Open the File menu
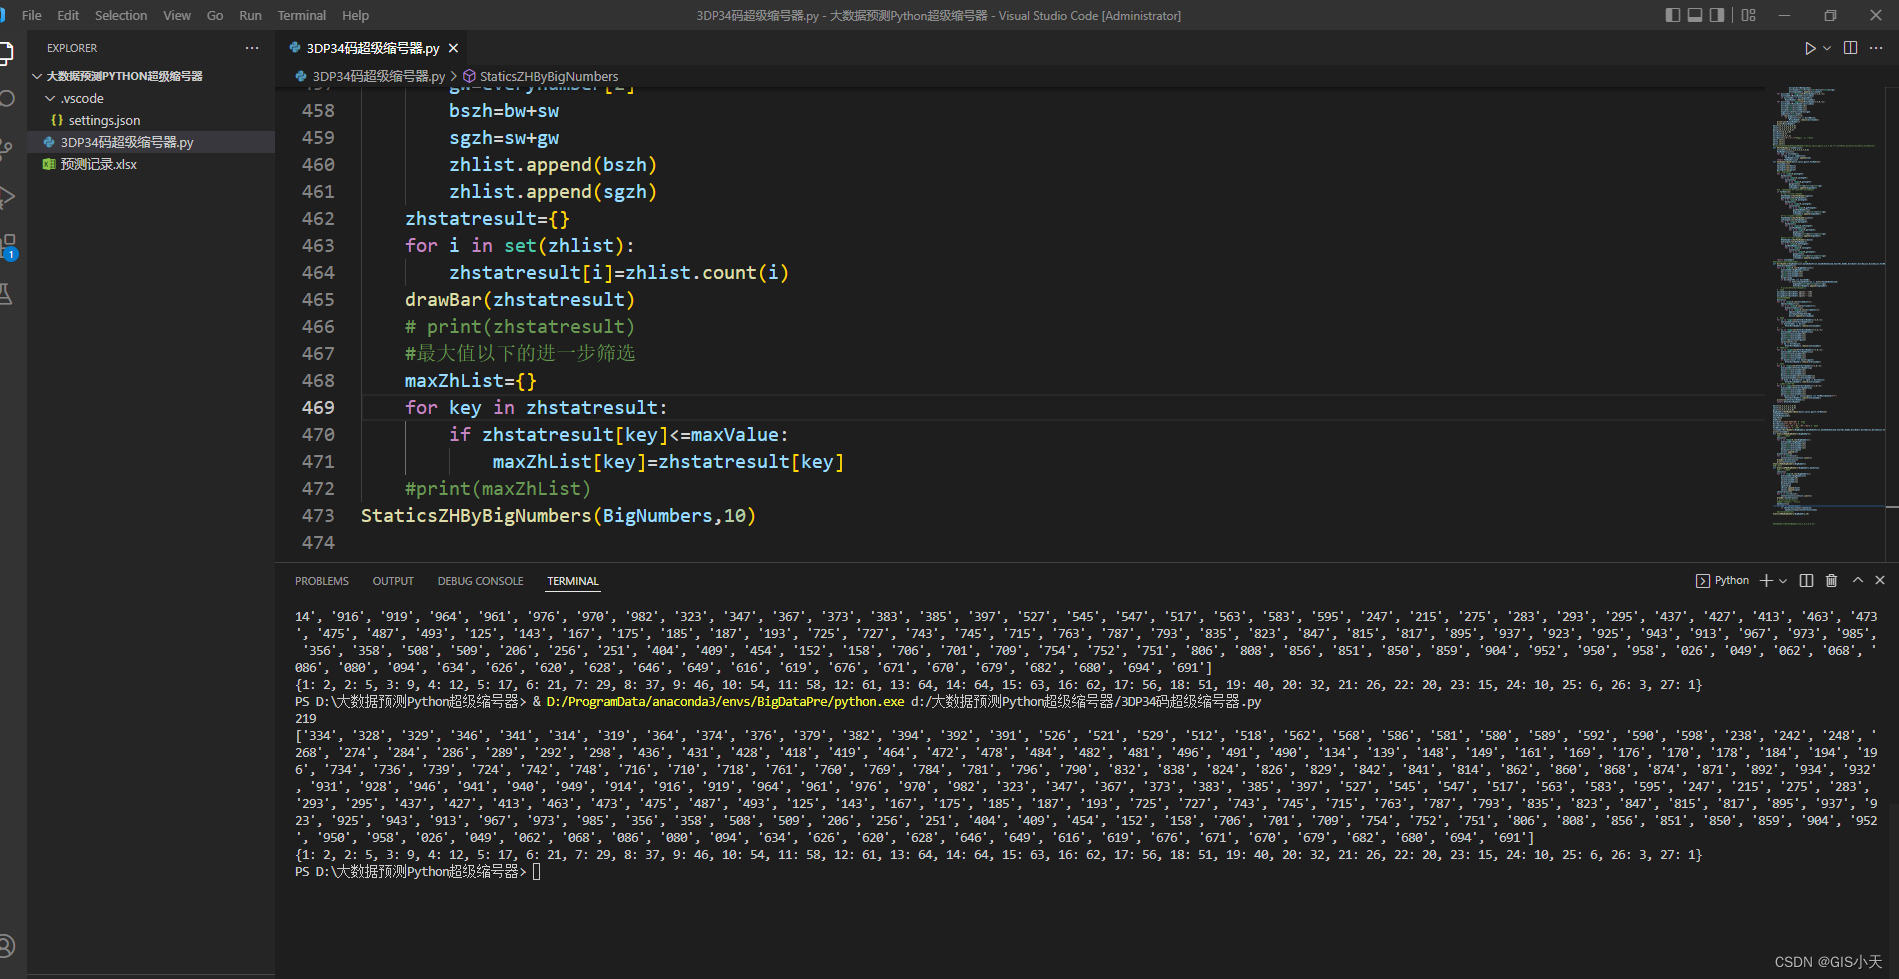This screenshot has width=1899, height=979. pos(32,15)
